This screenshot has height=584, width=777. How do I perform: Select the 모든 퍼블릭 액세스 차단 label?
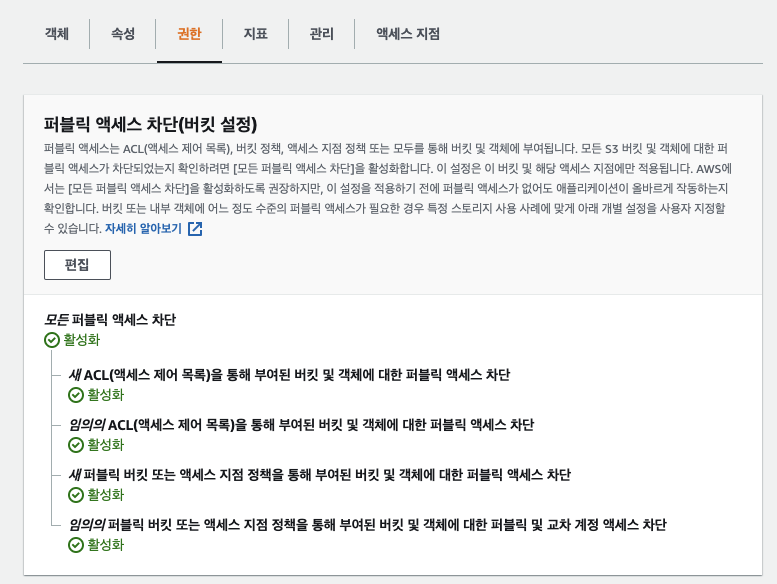pos(110,320)
